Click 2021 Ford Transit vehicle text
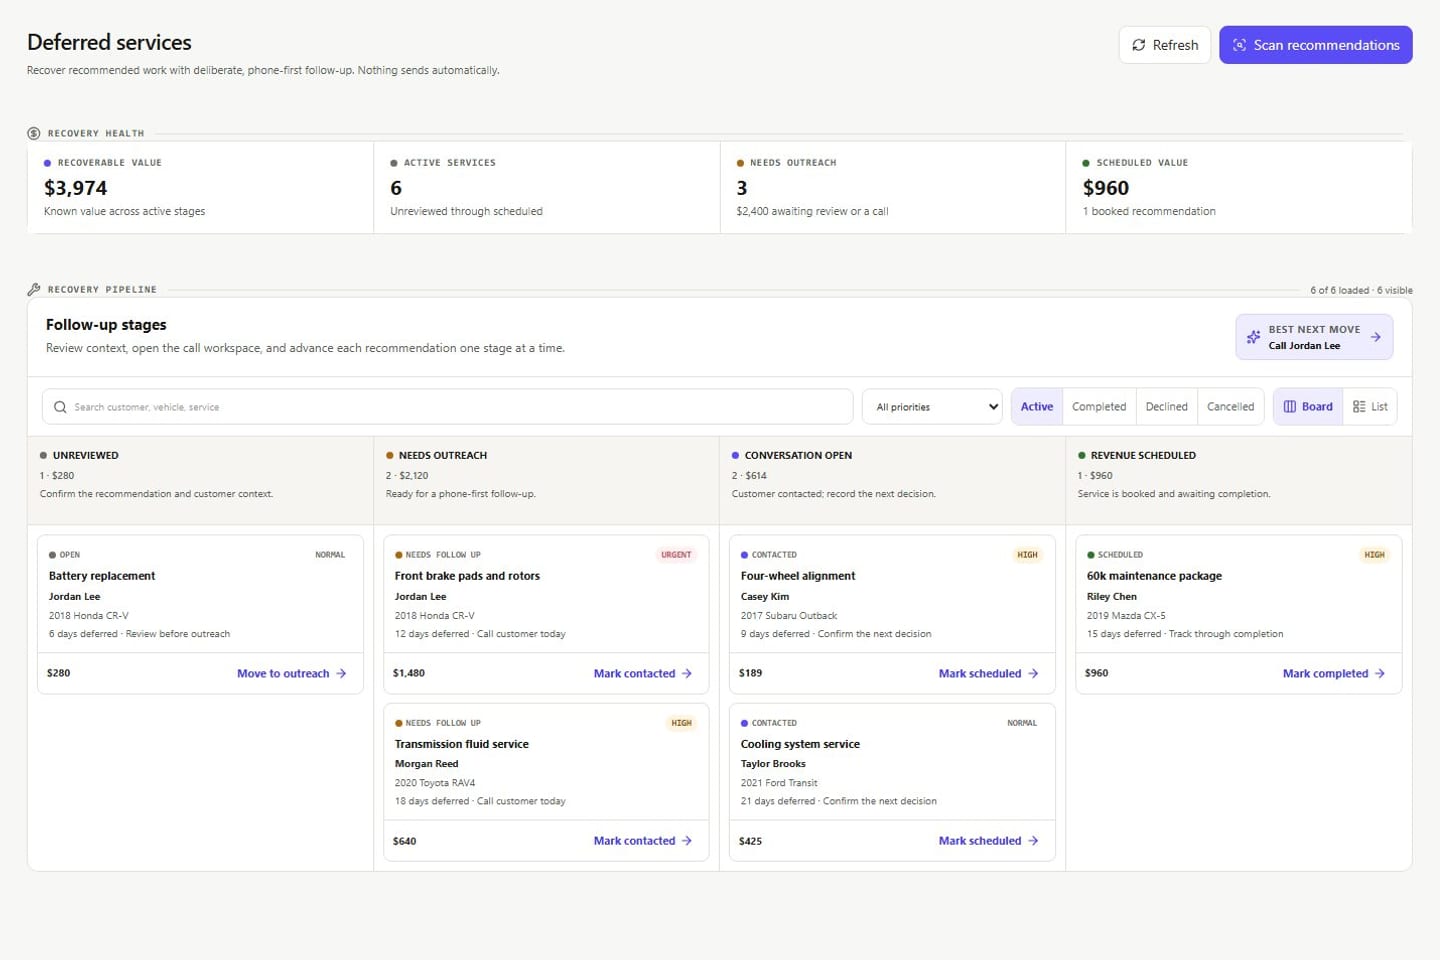Screen dimensions: 1440x960 point(779,783)
